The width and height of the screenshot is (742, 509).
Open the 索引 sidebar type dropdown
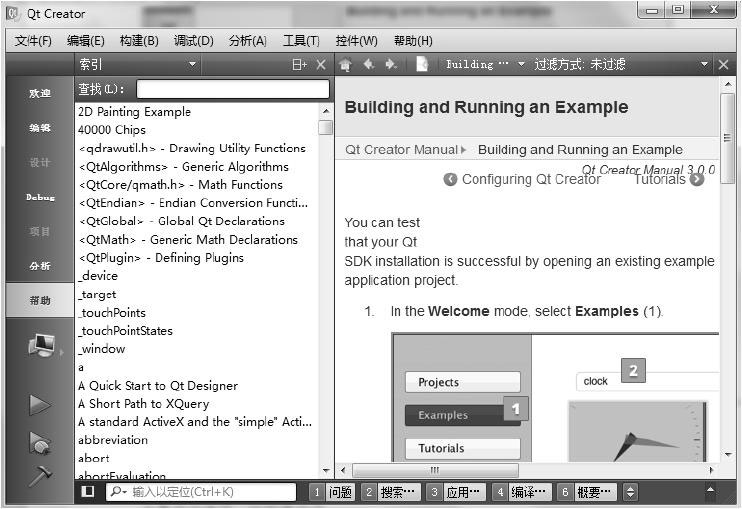138,64
